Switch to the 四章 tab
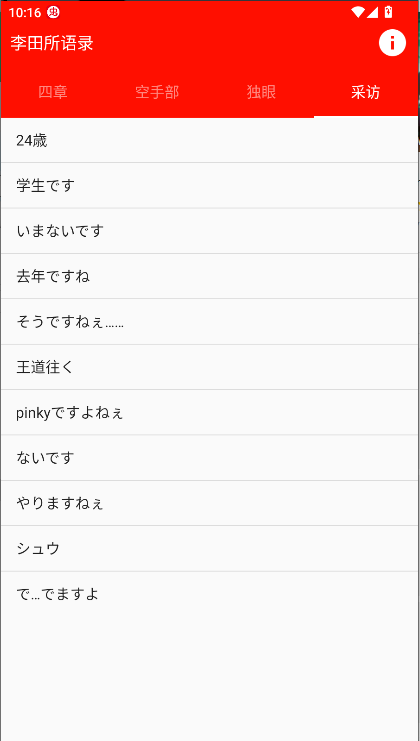The height and width of the screenshot is (741, 420). coord(53,93)
